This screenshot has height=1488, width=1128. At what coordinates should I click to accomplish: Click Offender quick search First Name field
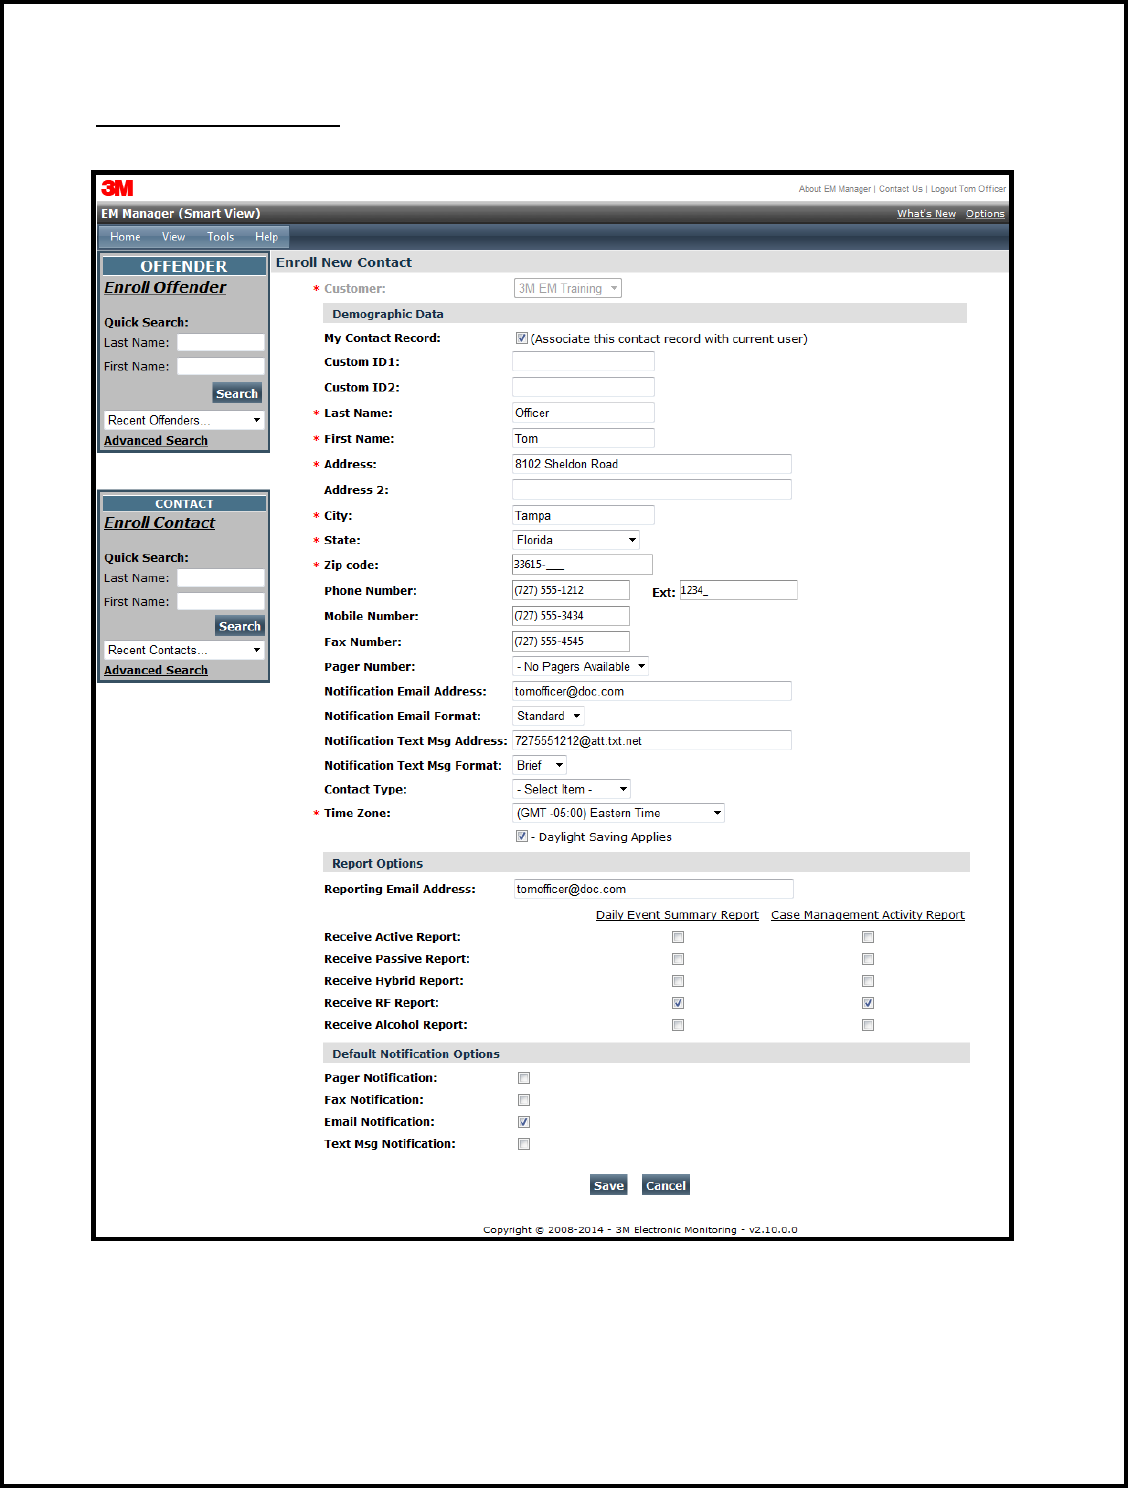coord(221,366)
